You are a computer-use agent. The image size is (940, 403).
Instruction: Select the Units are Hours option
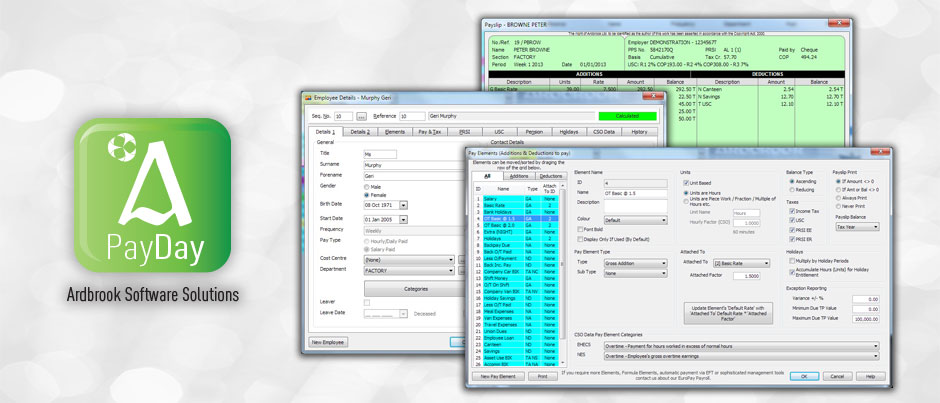click(686, 193)
